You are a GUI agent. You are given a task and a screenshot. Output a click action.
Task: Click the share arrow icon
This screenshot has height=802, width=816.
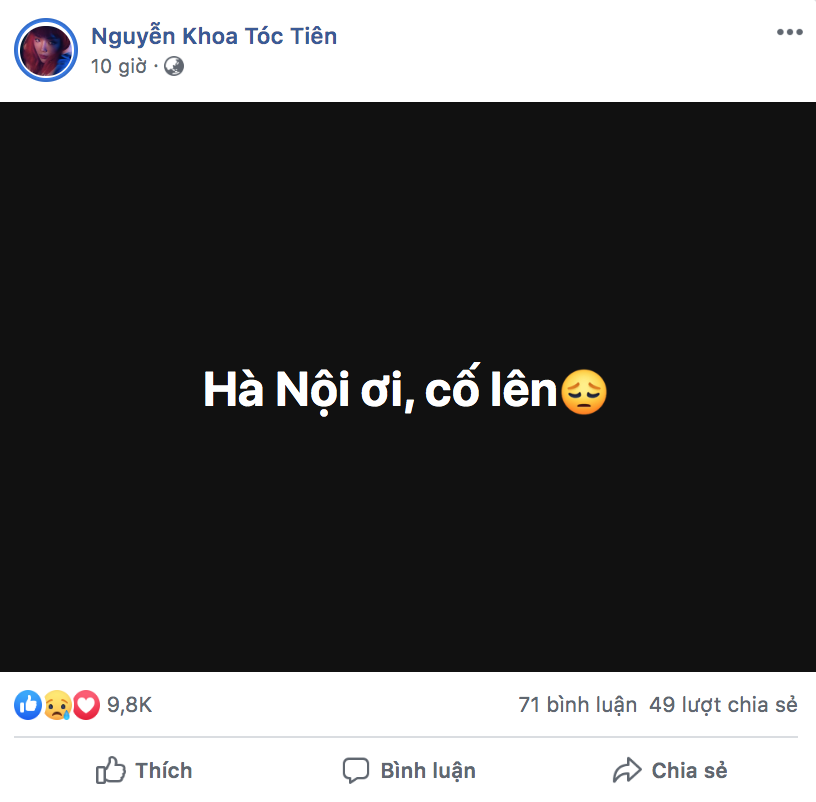(627, 770)
